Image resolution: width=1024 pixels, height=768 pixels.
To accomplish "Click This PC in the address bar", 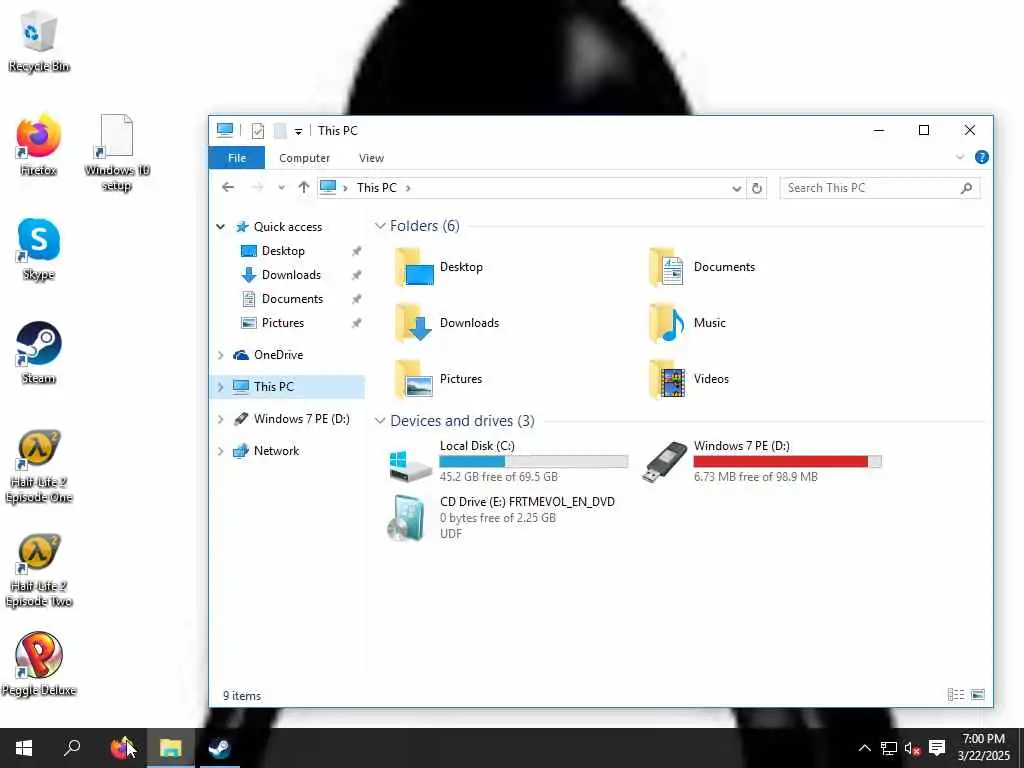I will [377, 187].
